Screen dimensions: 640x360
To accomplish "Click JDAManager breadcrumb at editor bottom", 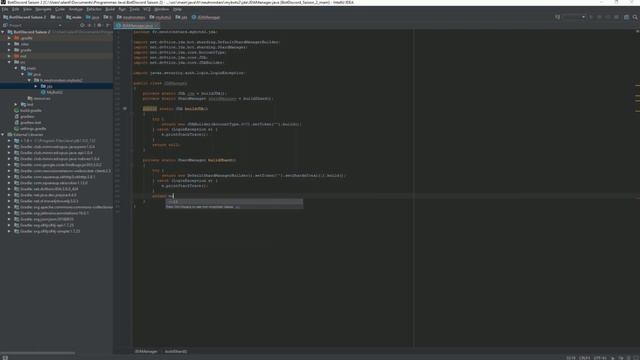I will [146, 351].
